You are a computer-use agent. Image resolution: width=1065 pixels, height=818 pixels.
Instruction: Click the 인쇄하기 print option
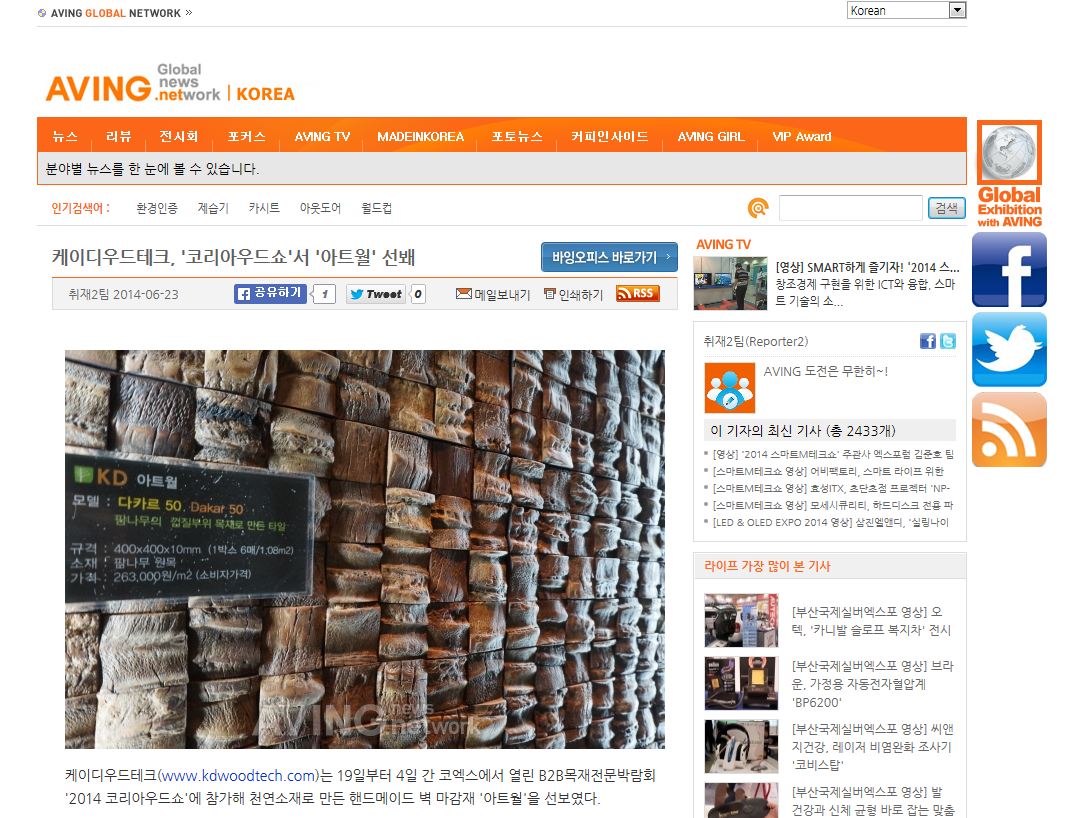[573, 295]
